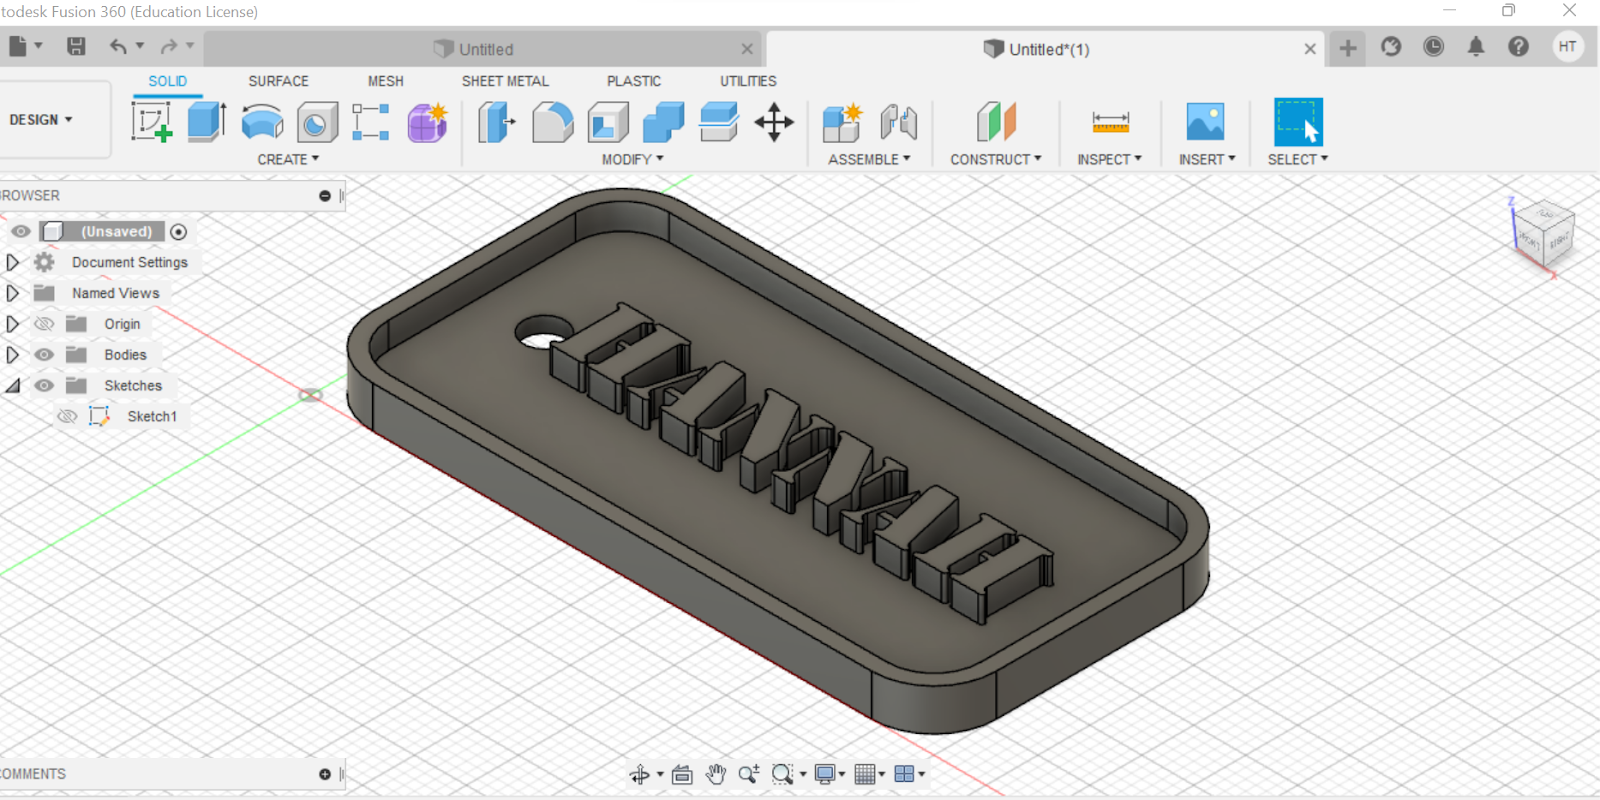Select the Revolve tool icon
Viewport: 1600px width, 800px height.
click(262, 123)
